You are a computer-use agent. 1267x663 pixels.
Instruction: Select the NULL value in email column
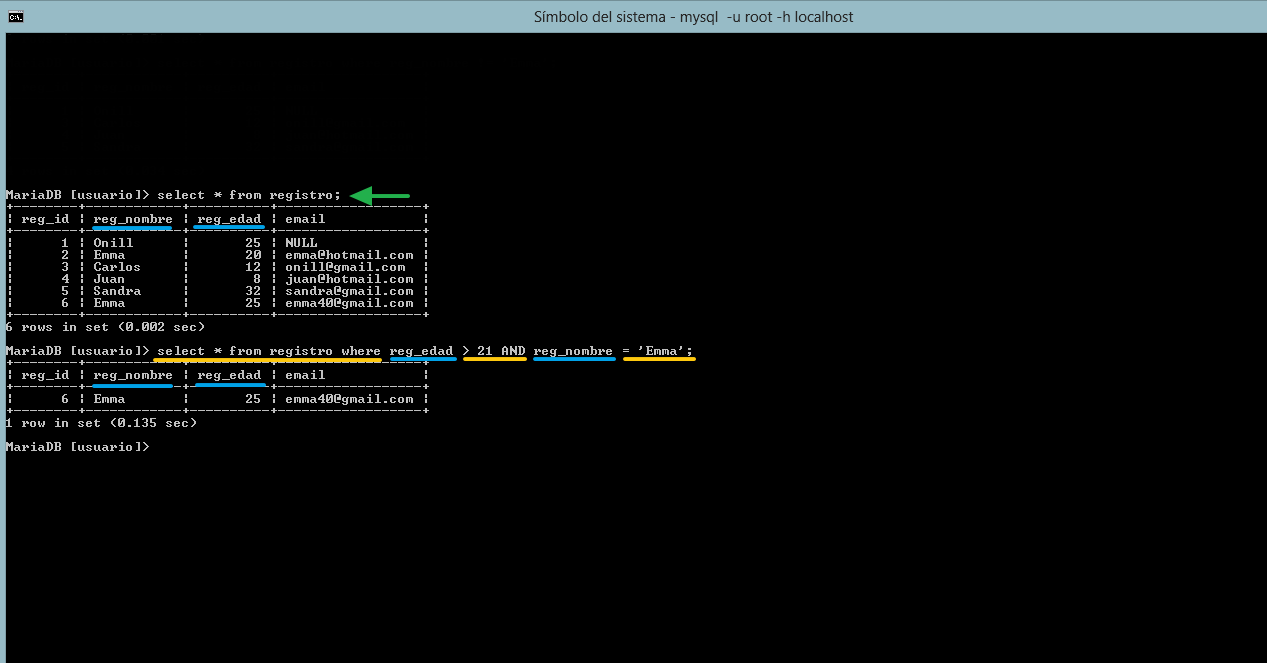[x=301, y=243]
